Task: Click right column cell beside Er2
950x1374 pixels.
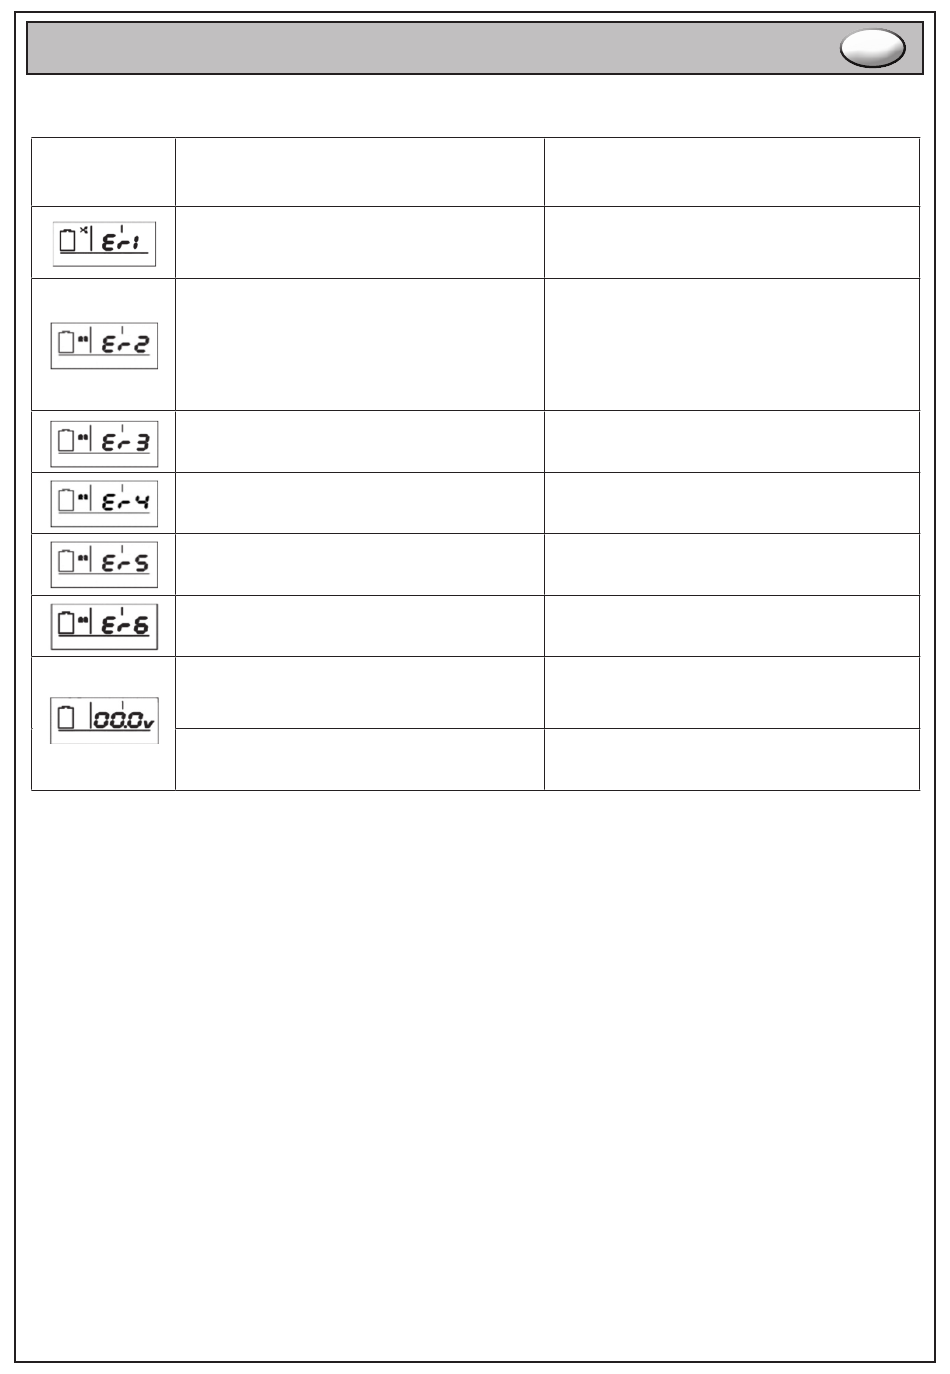Action: [732, 344]
